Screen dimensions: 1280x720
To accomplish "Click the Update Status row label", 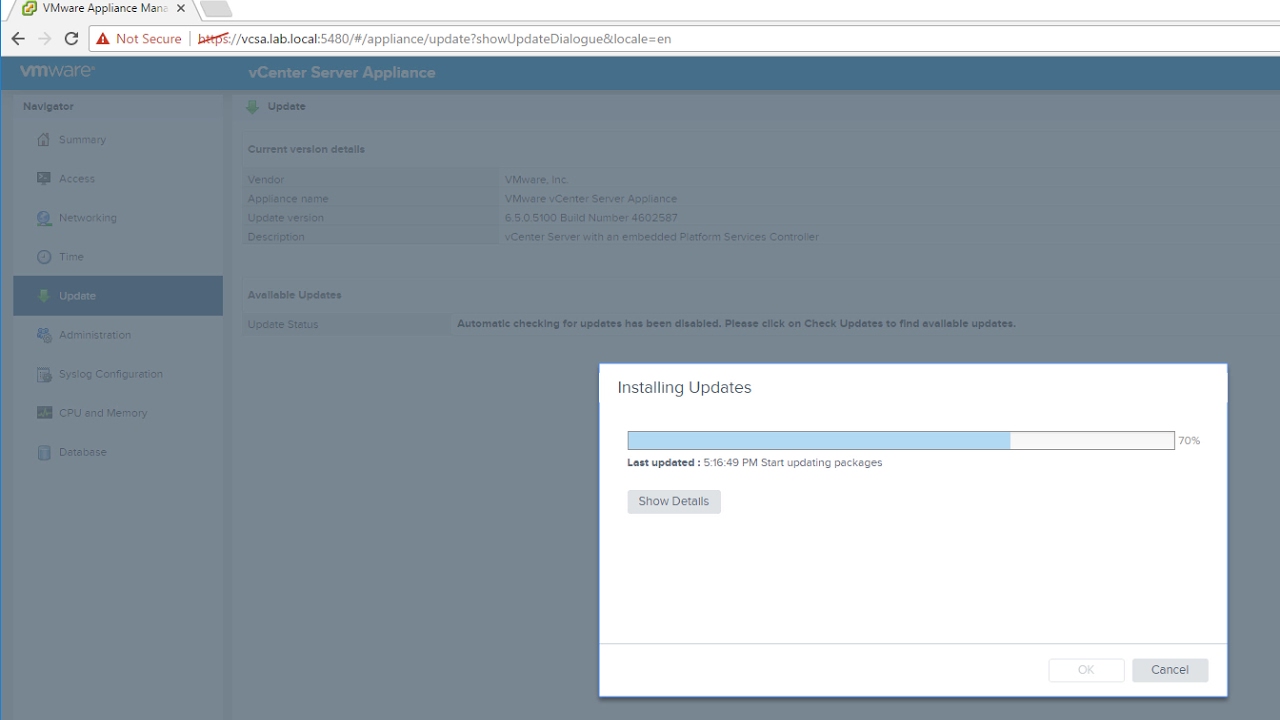I will click(x=283, y=325).
